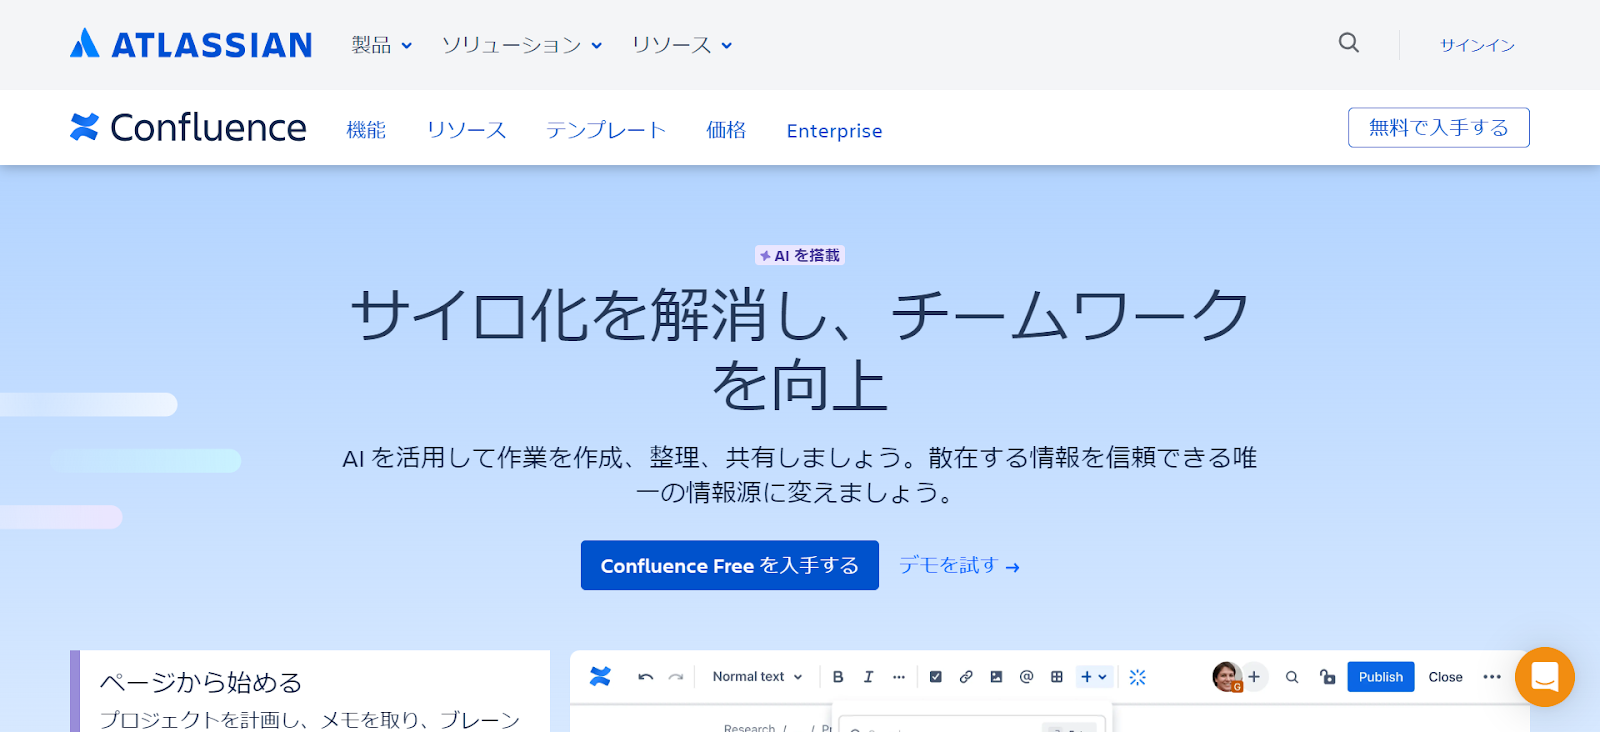Click the サインイン link
The image size is (1600, 732).
1476,45
